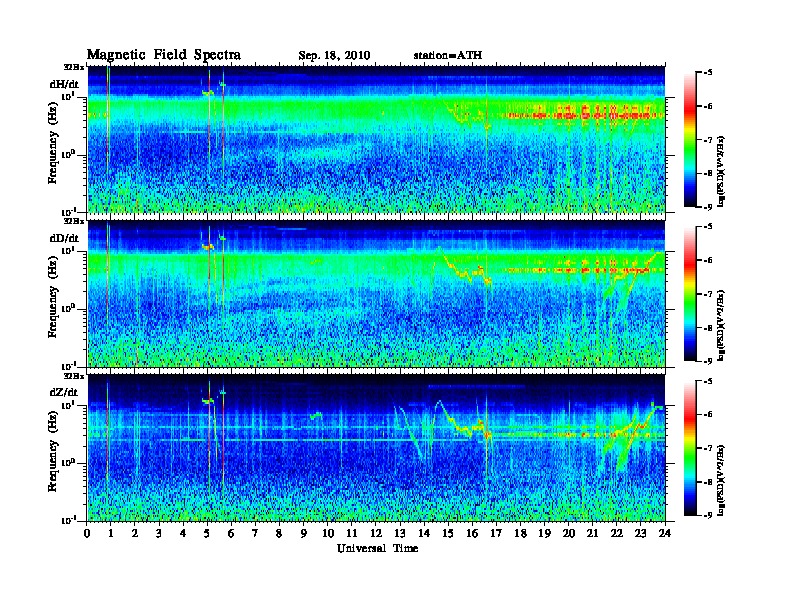
Task: Click hour 16 on time axis
Action: point(472,534)
